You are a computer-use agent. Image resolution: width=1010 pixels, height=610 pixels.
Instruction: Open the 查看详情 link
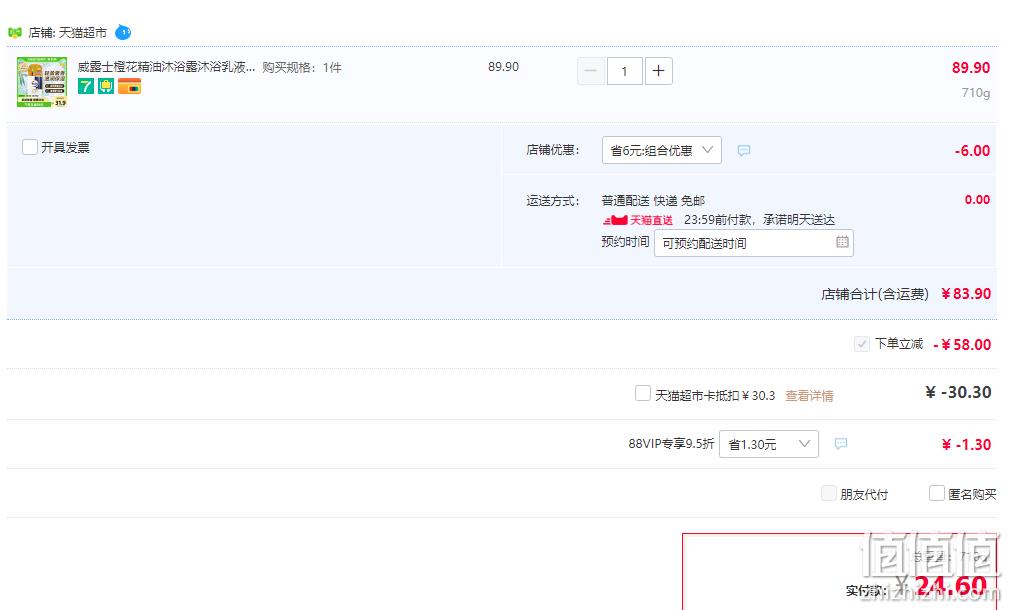(x=809, y=396)
